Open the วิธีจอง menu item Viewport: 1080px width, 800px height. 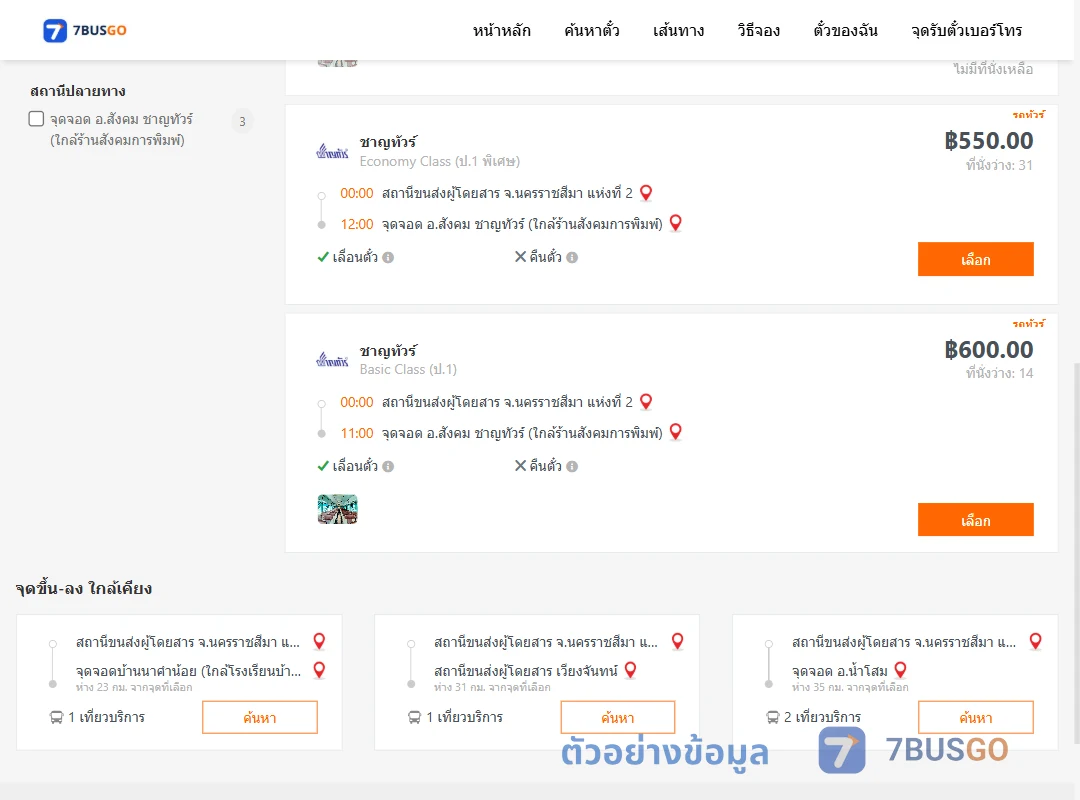758,30
